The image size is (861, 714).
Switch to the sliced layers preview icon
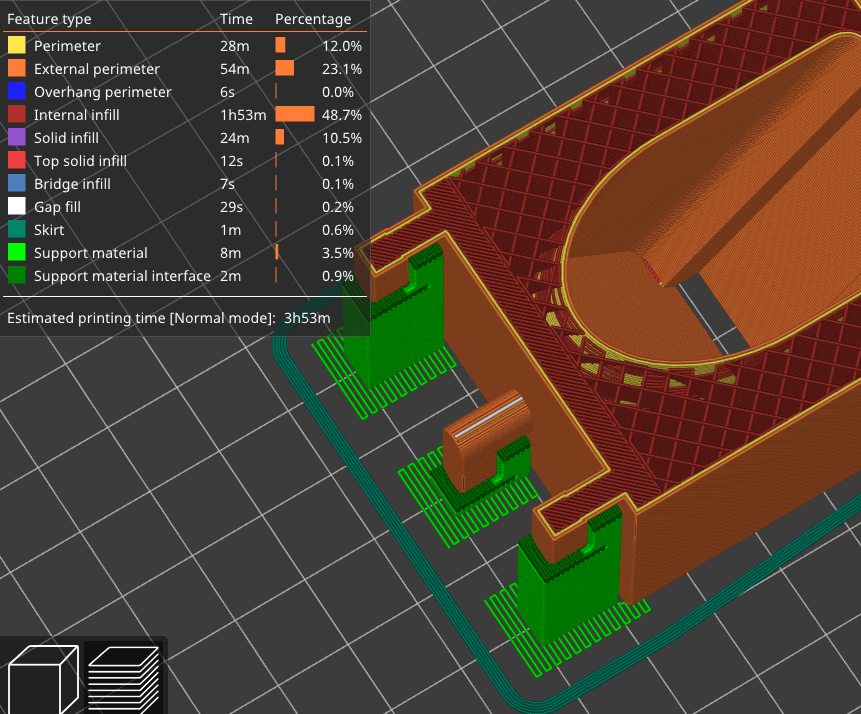[124, 680]
